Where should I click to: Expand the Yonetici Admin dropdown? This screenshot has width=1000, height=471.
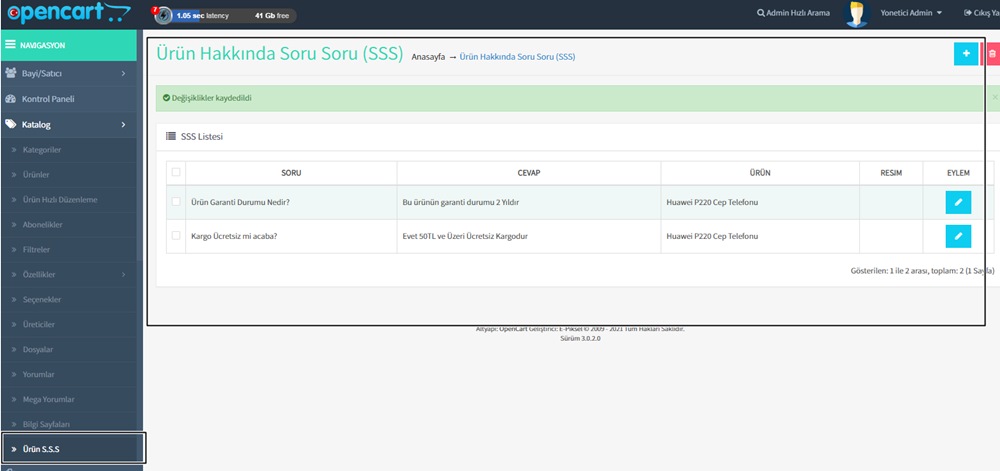coord(911,13)
